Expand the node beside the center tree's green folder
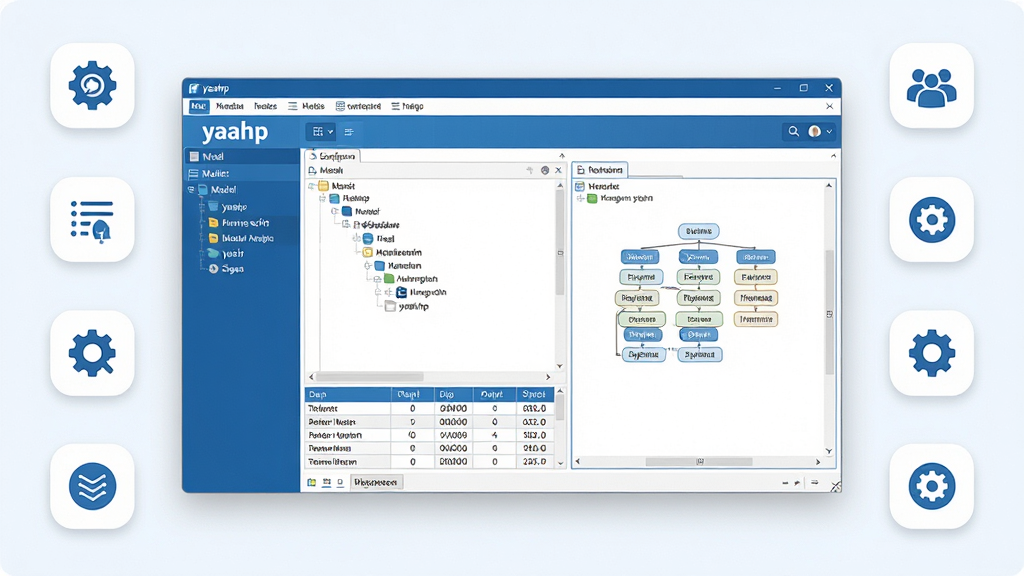 pos(377,279)
